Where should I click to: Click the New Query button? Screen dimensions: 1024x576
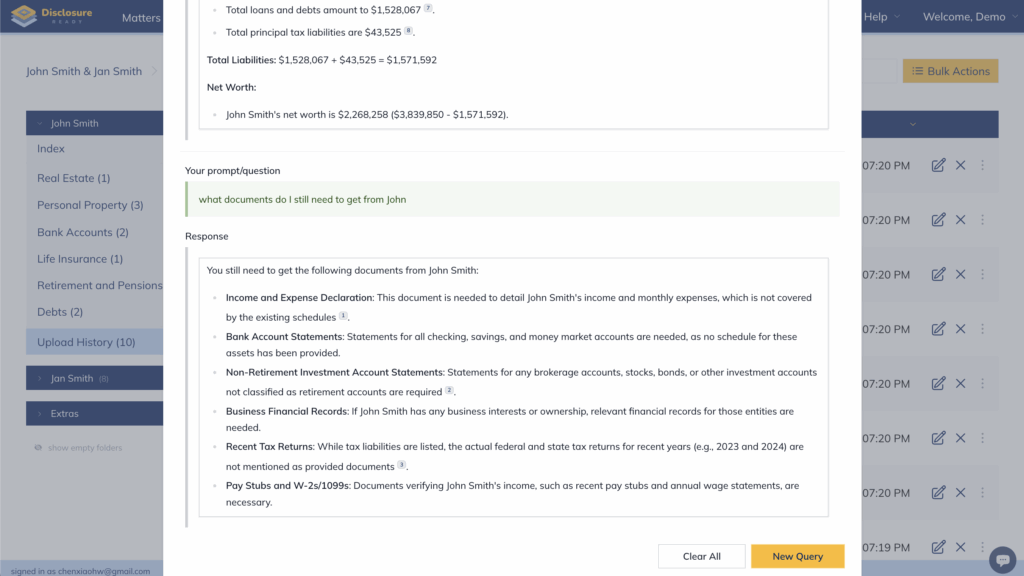pyautogui.click(x=797, y=556)
